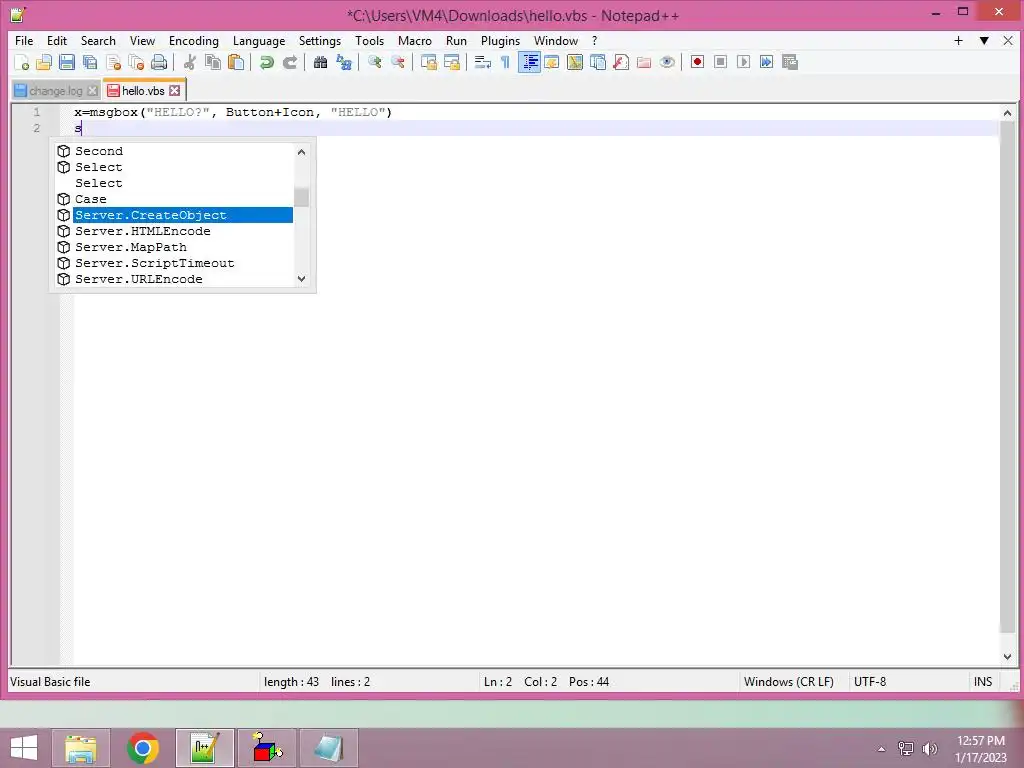Open a file using the Open folder icon
This screenshot has width=1024, height=768.
[x=44, y=62]
